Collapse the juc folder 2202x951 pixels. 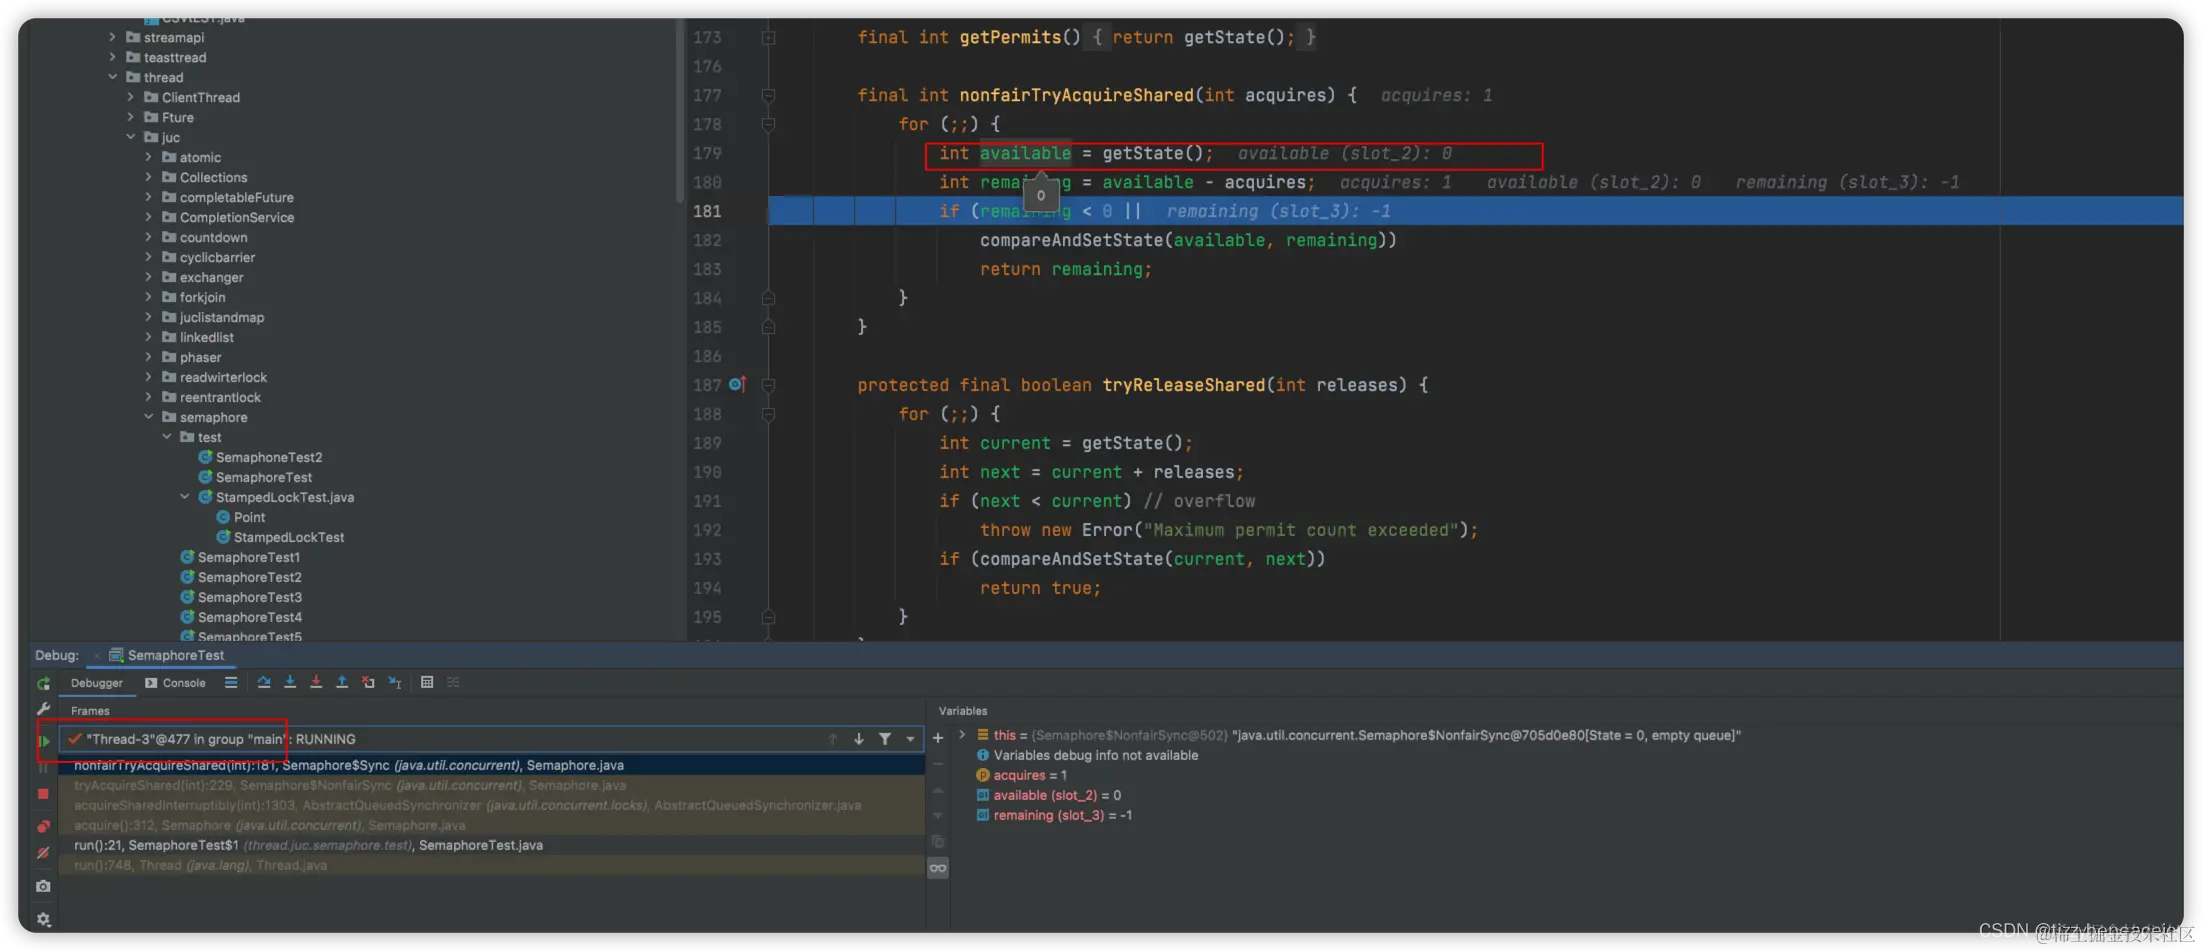point(130,138)
